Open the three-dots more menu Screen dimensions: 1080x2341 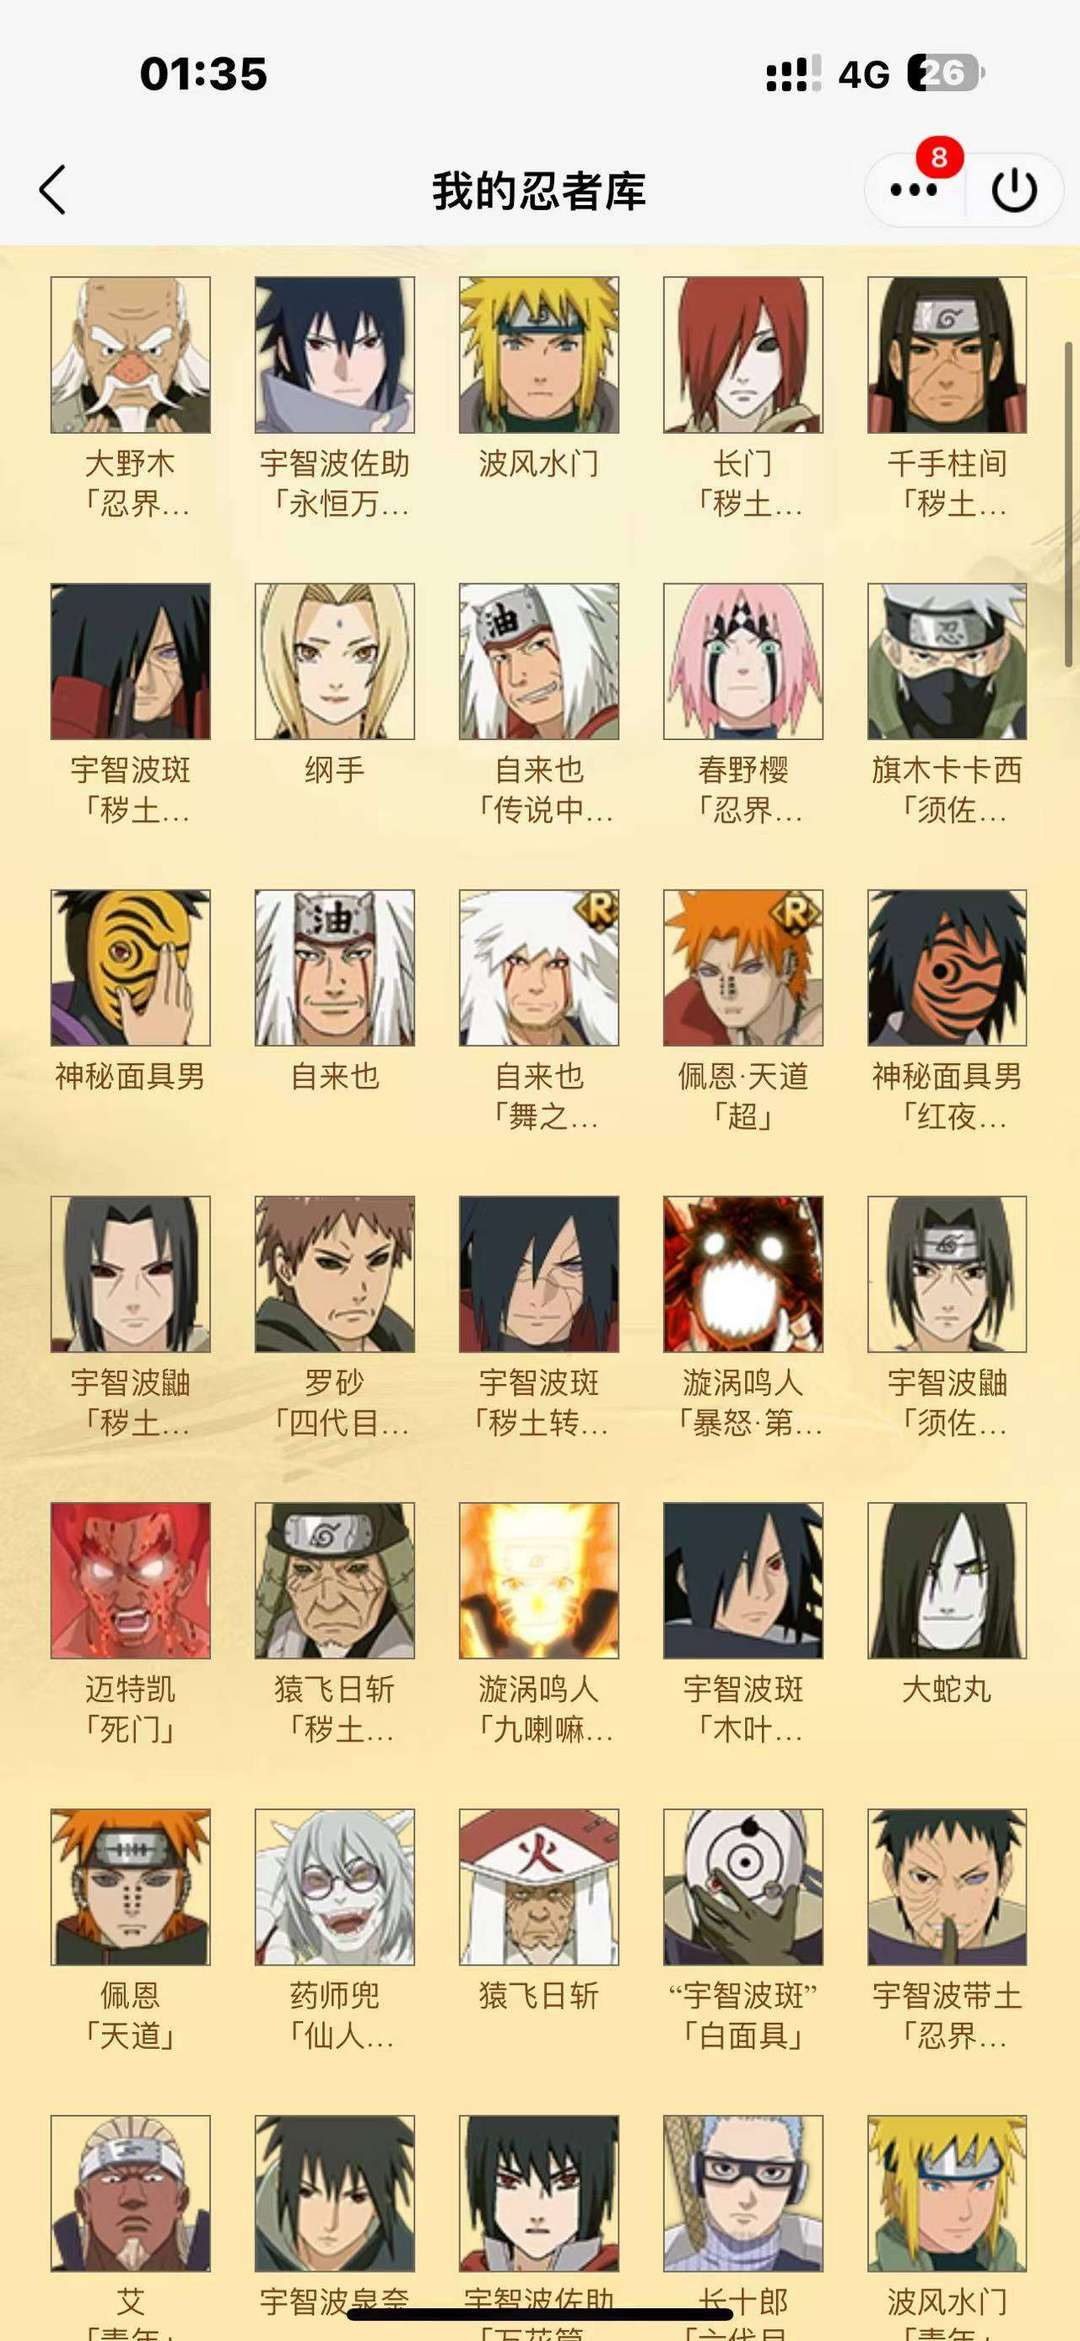coord(913,190)
